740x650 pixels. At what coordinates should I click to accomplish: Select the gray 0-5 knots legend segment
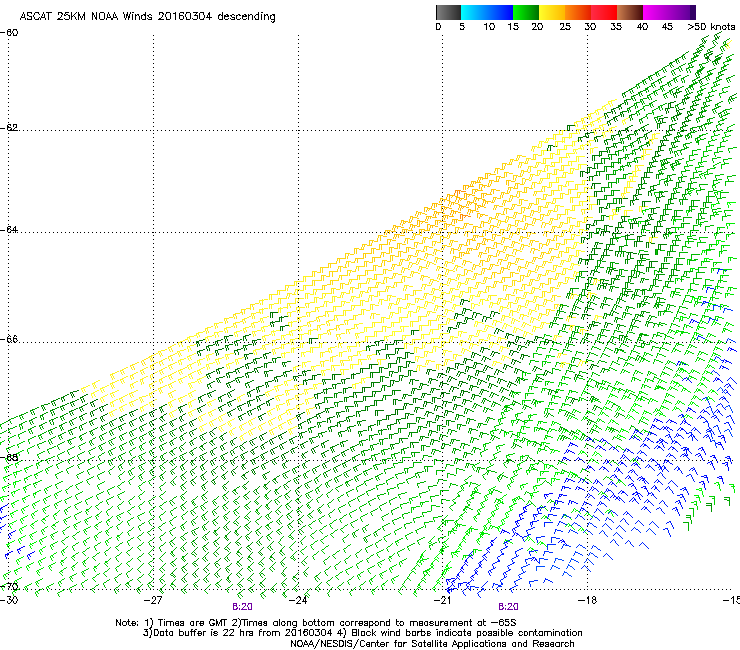448,12
